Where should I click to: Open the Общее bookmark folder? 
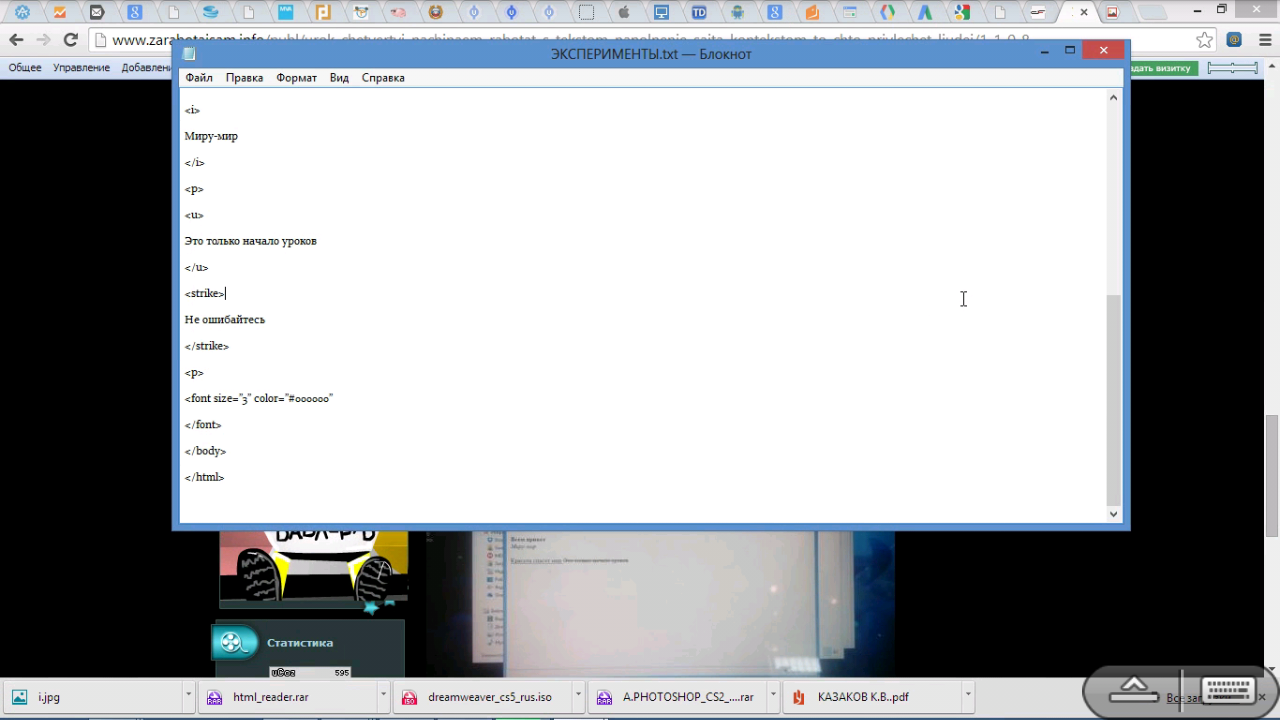click(25, 68)
